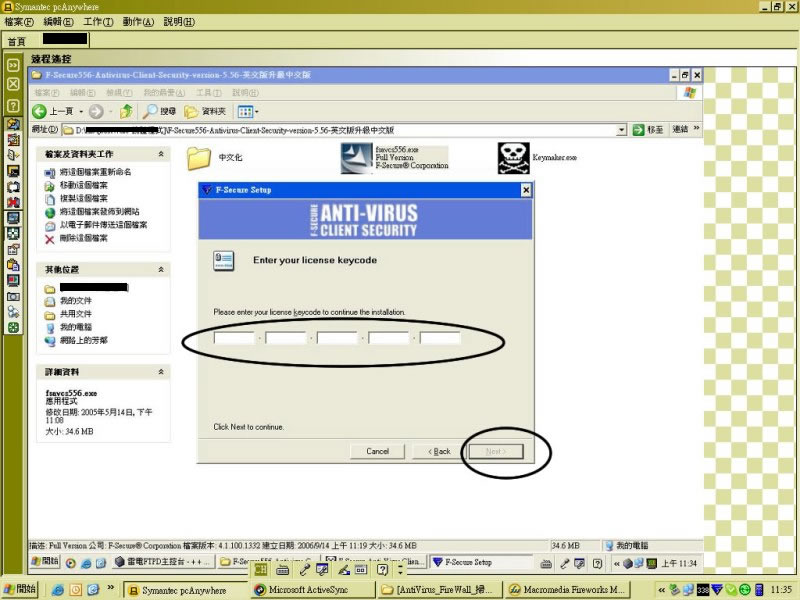Open pcAnywhere 編輯(E) menu
The image size is (800, 600).
(x=58, y=22)
